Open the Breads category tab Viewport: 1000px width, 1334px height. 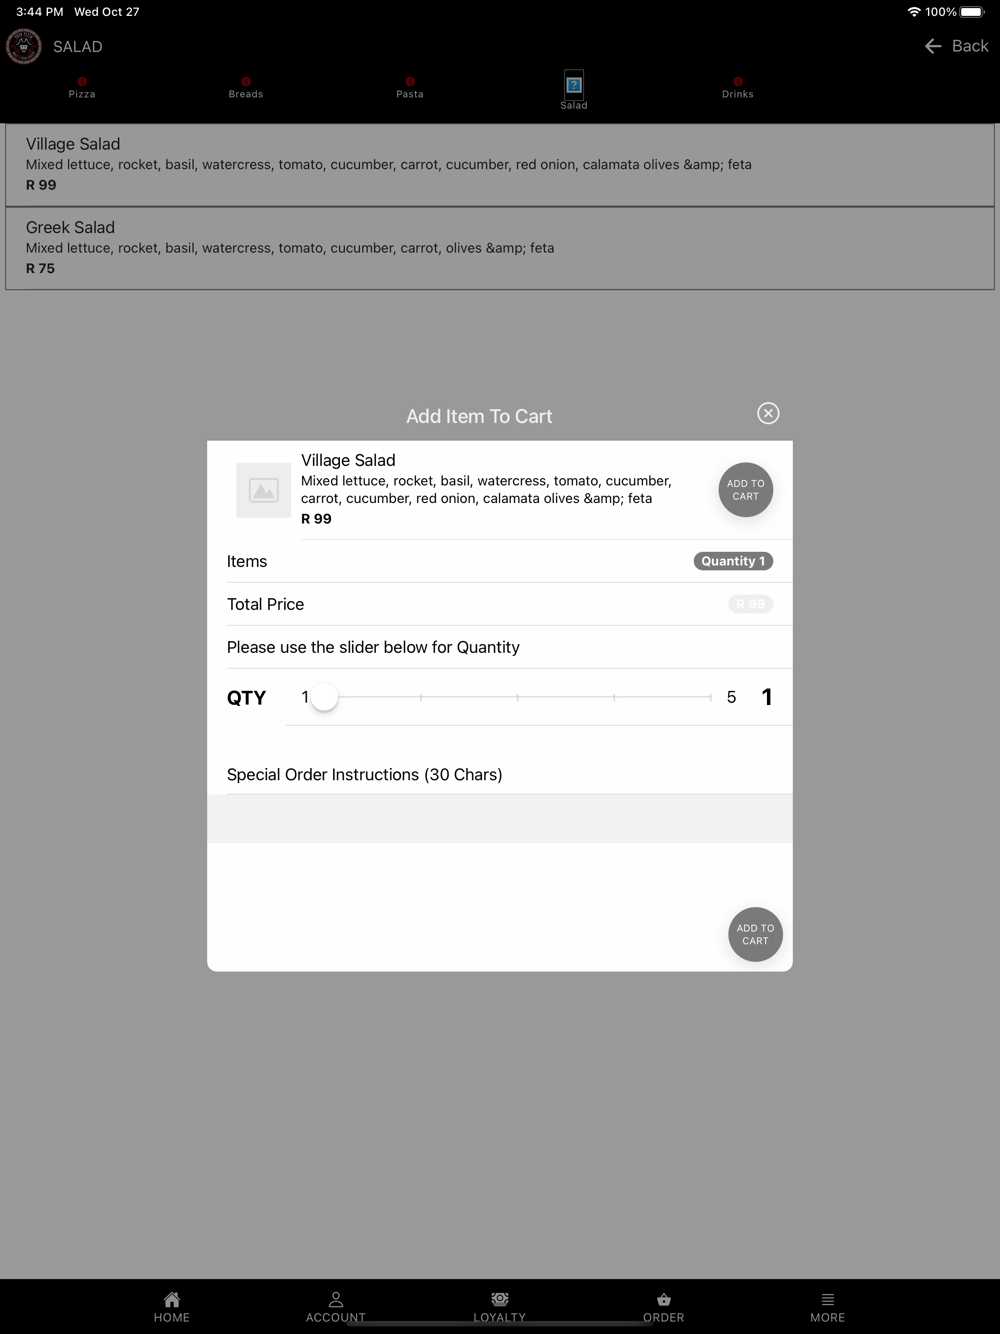246,87
